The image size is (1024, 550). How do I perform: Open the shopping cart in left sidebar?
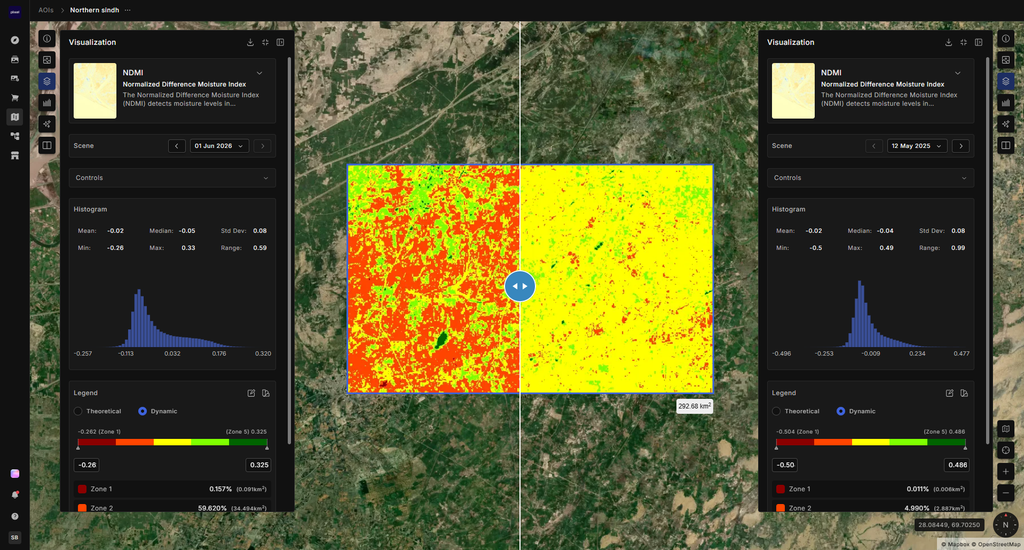point(14,98)
